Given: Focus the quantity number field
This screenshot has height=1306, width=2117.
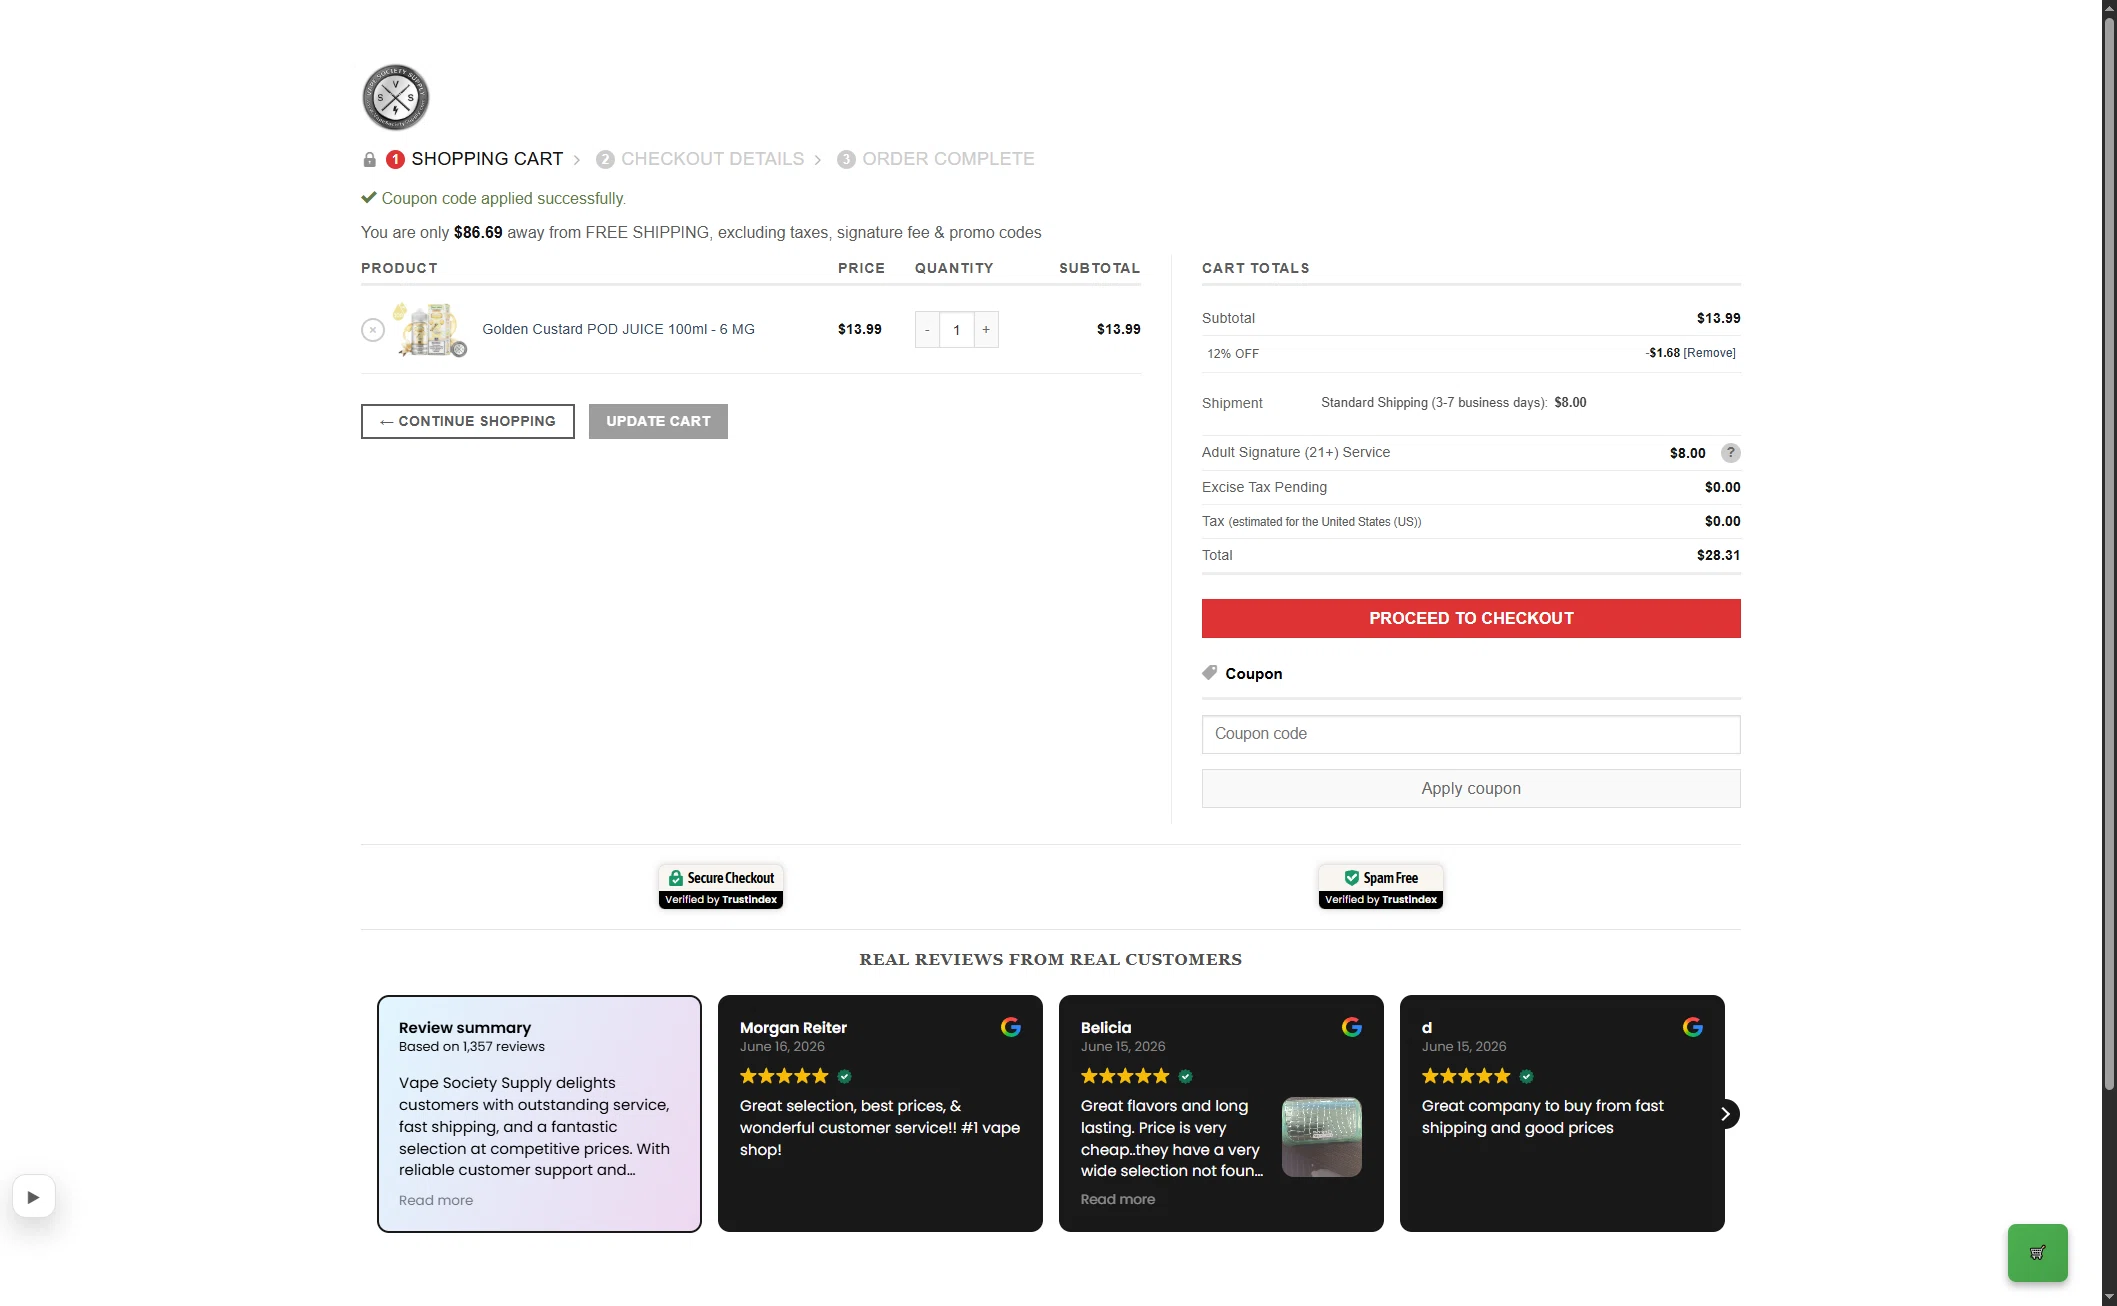Looking at the screenshot, I should tap(957, 330).
